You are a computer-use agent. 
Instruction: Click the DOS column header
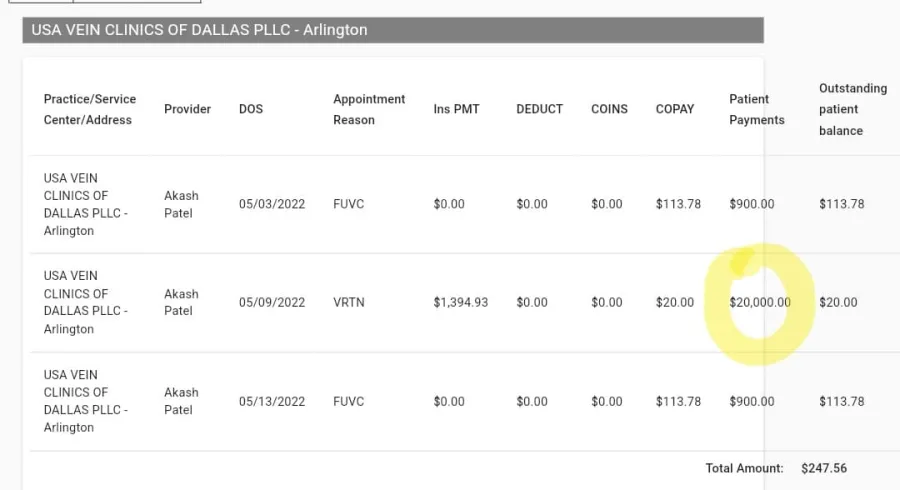pyautogui.click(x=251, y=109)
